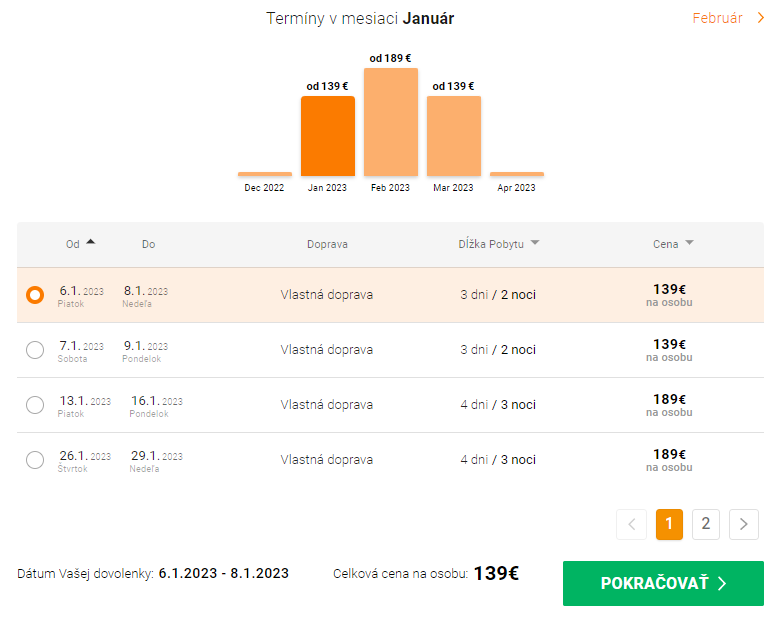Viewport: 777px width, 629px height.
Task: Click the next page arrow in pagination
Action: tap(744, 524)
